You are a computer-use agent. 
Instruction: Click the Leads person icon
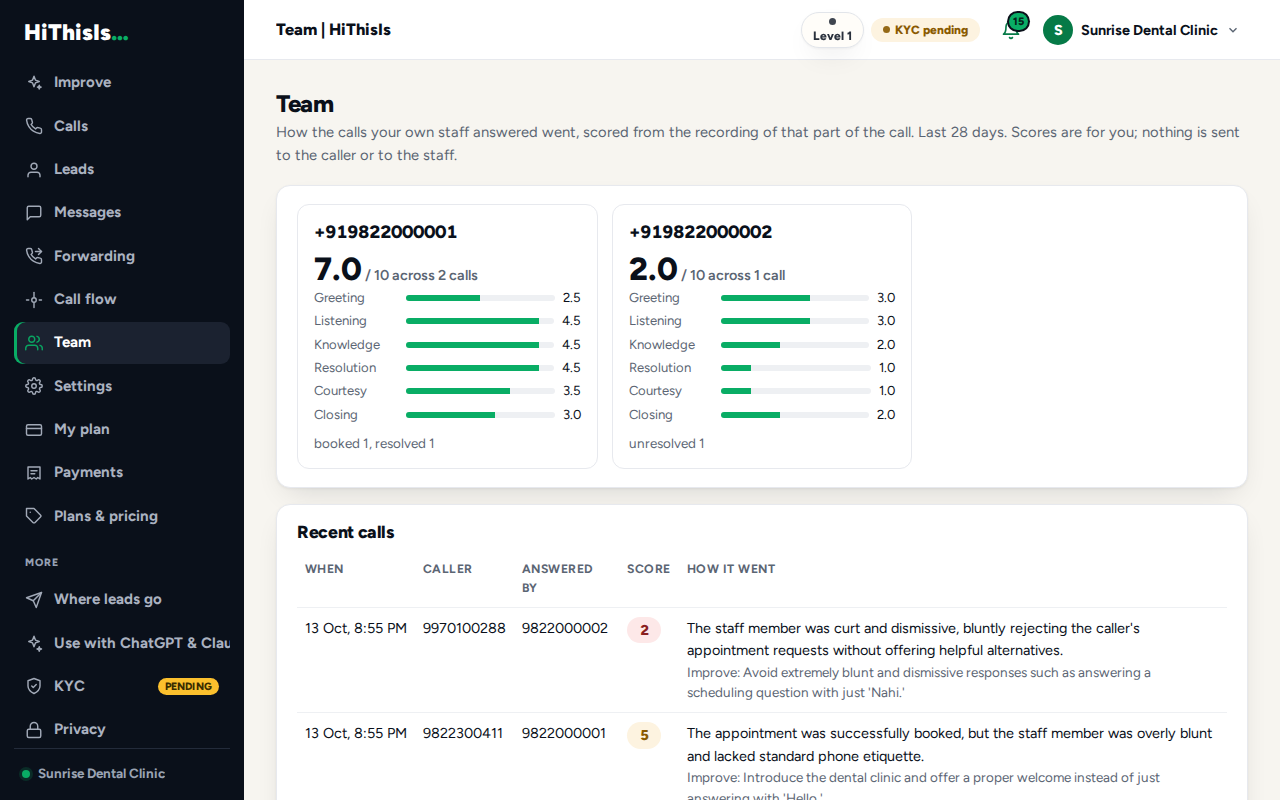click(34, 169)
